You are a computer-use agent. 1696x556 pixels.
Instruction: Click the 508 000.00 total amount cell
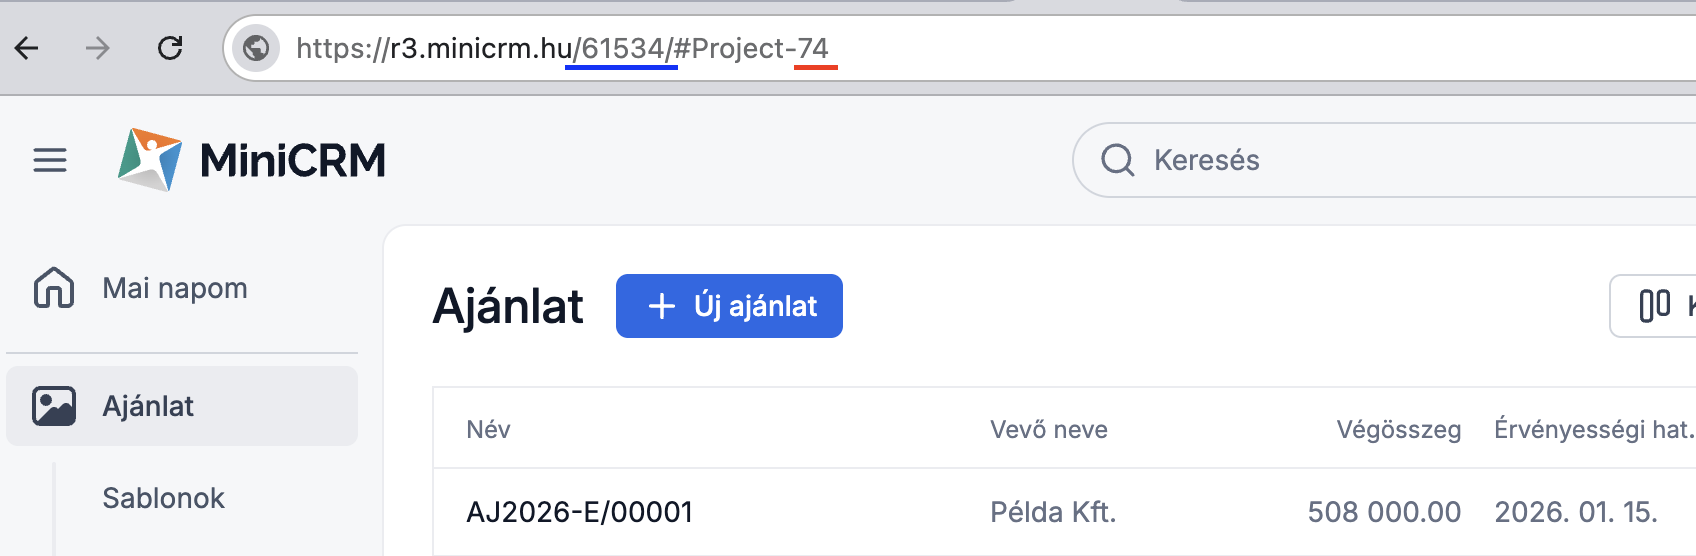pyautogui.click(x=1384, y=512)
